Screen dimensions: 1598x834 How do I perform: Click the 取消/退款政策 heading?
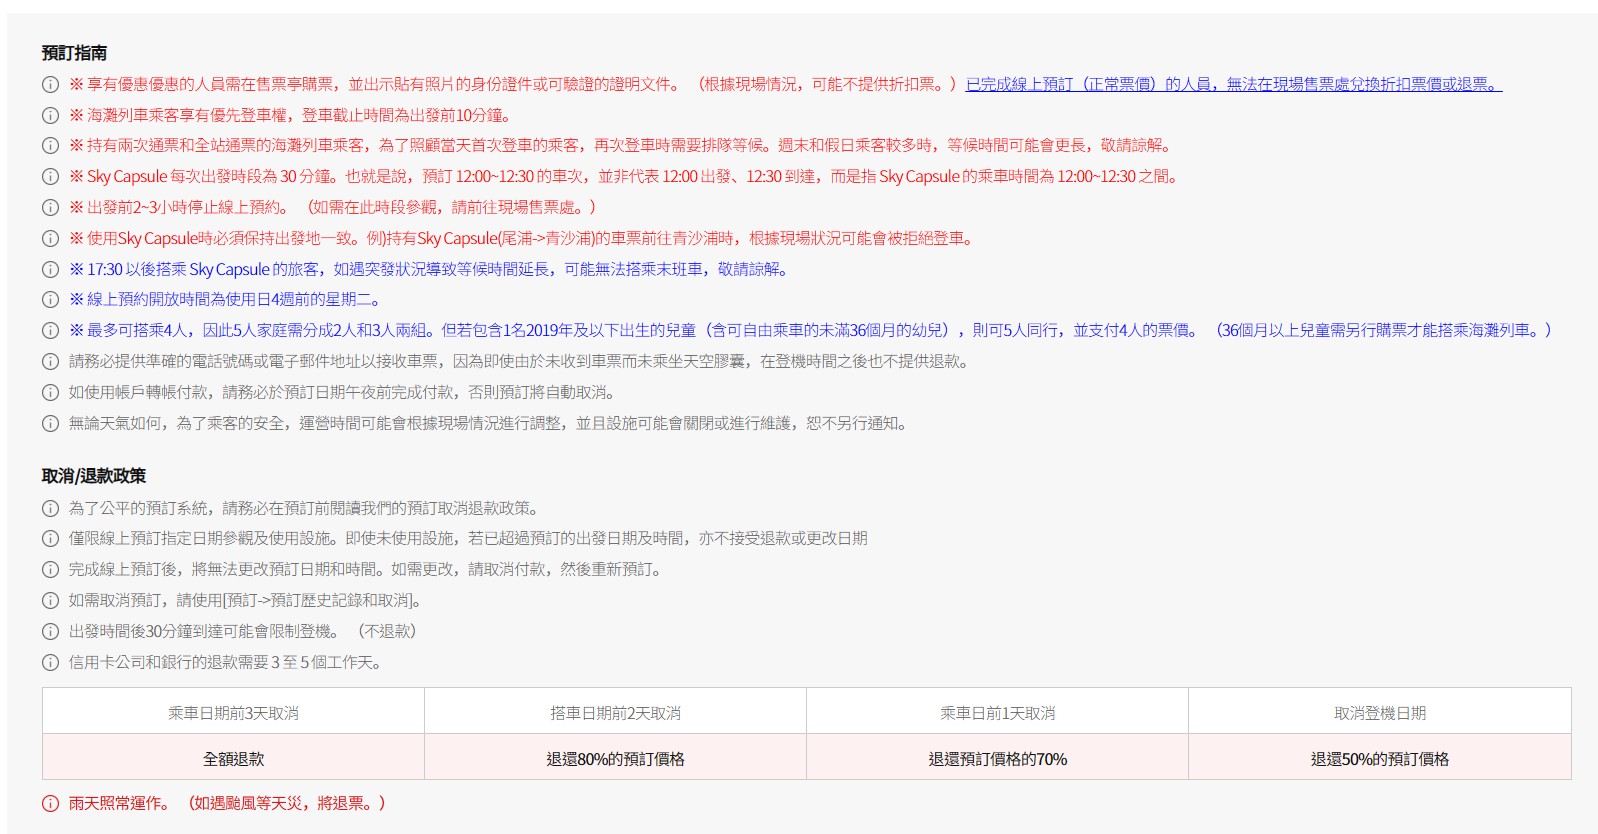(x=94, y=476)
